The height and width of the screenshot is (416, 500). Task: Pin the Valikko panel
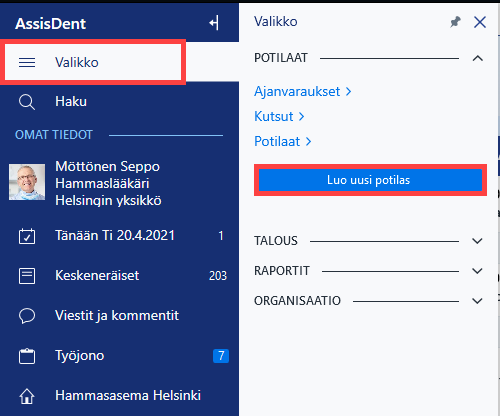pyautogui.click(x=455, y=22)
